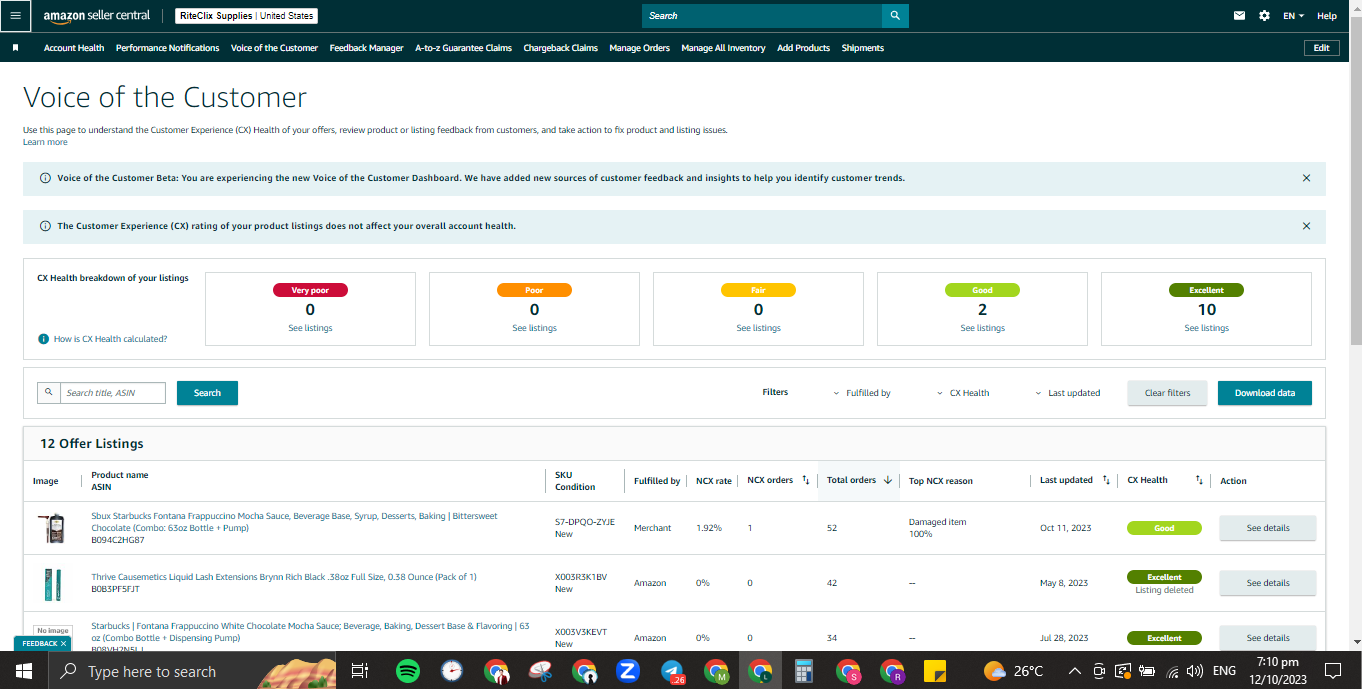See listings under Good
Viewport: 1362px width, 689px height.
(x=982, y=328)
